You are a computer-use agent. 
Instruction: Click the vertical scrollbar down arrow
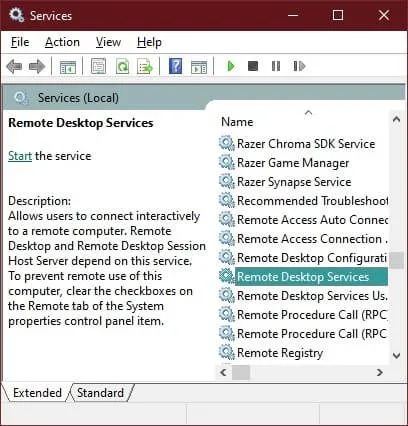[396, 355]
